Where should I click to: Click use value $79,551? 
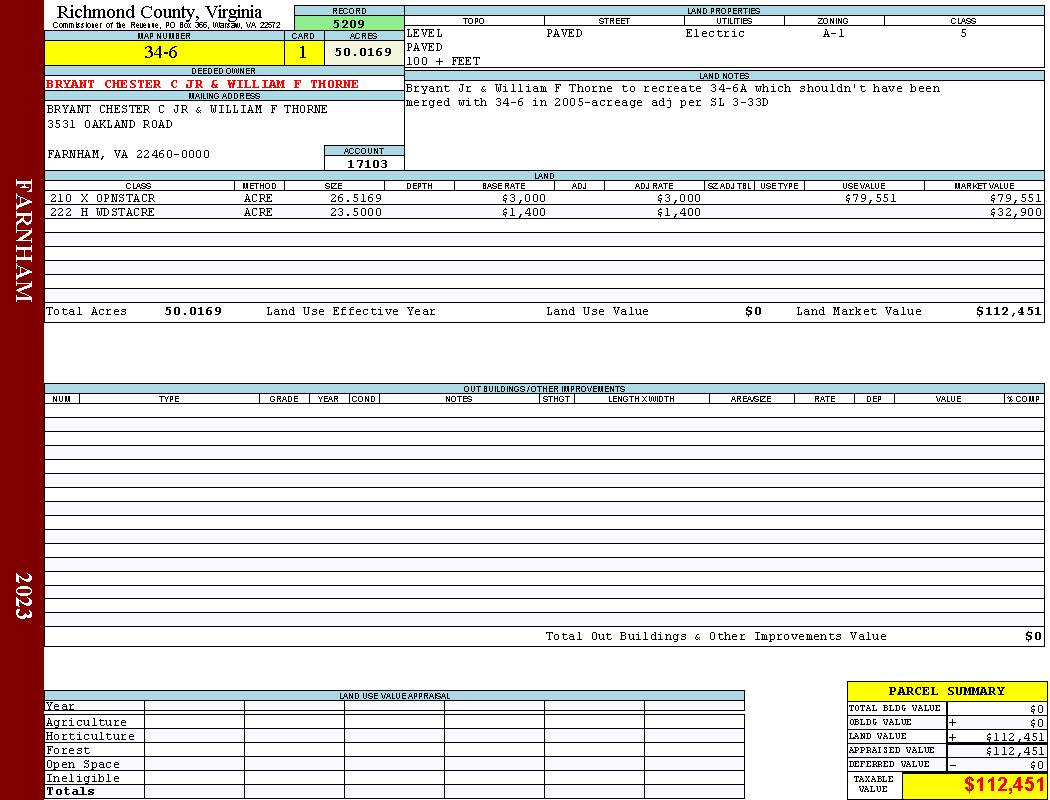[871, 199]
